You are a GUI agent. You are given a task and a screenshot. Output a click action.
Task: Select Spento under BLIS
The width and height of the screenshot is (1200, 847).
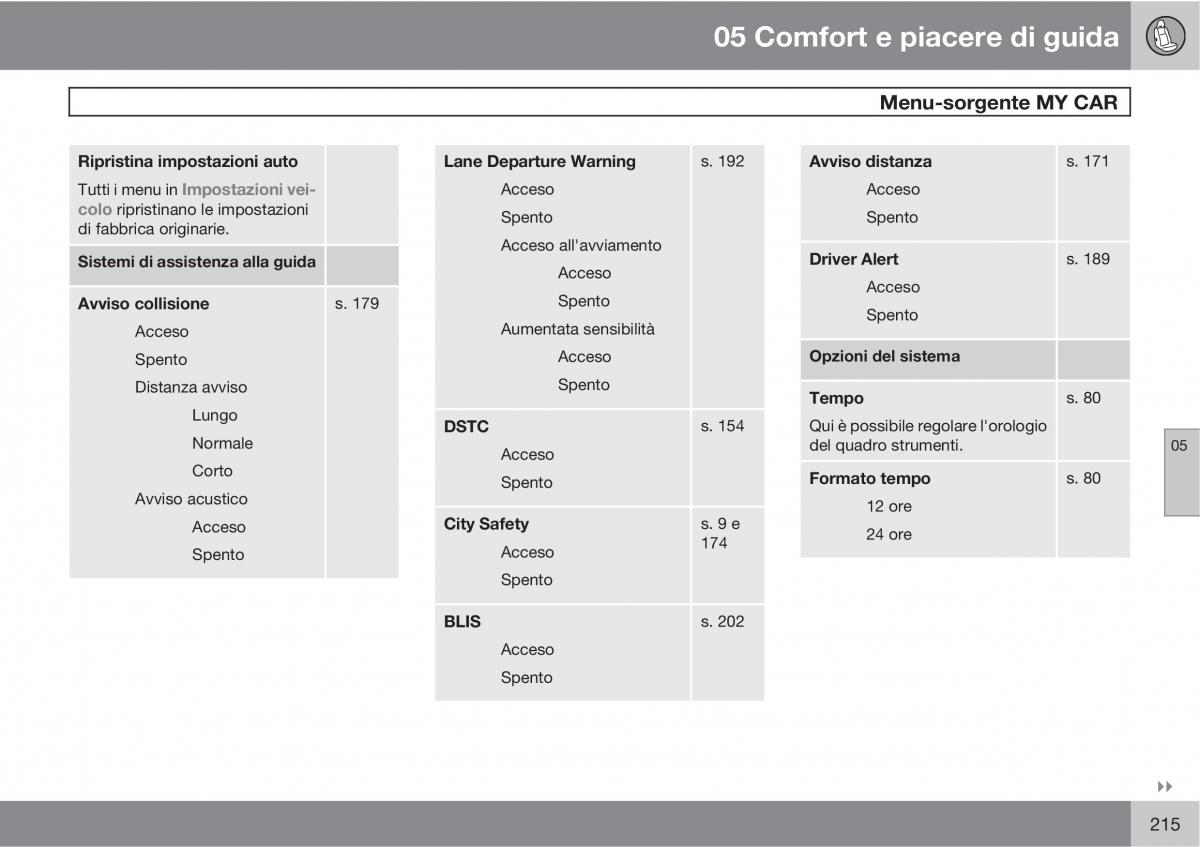527,677
